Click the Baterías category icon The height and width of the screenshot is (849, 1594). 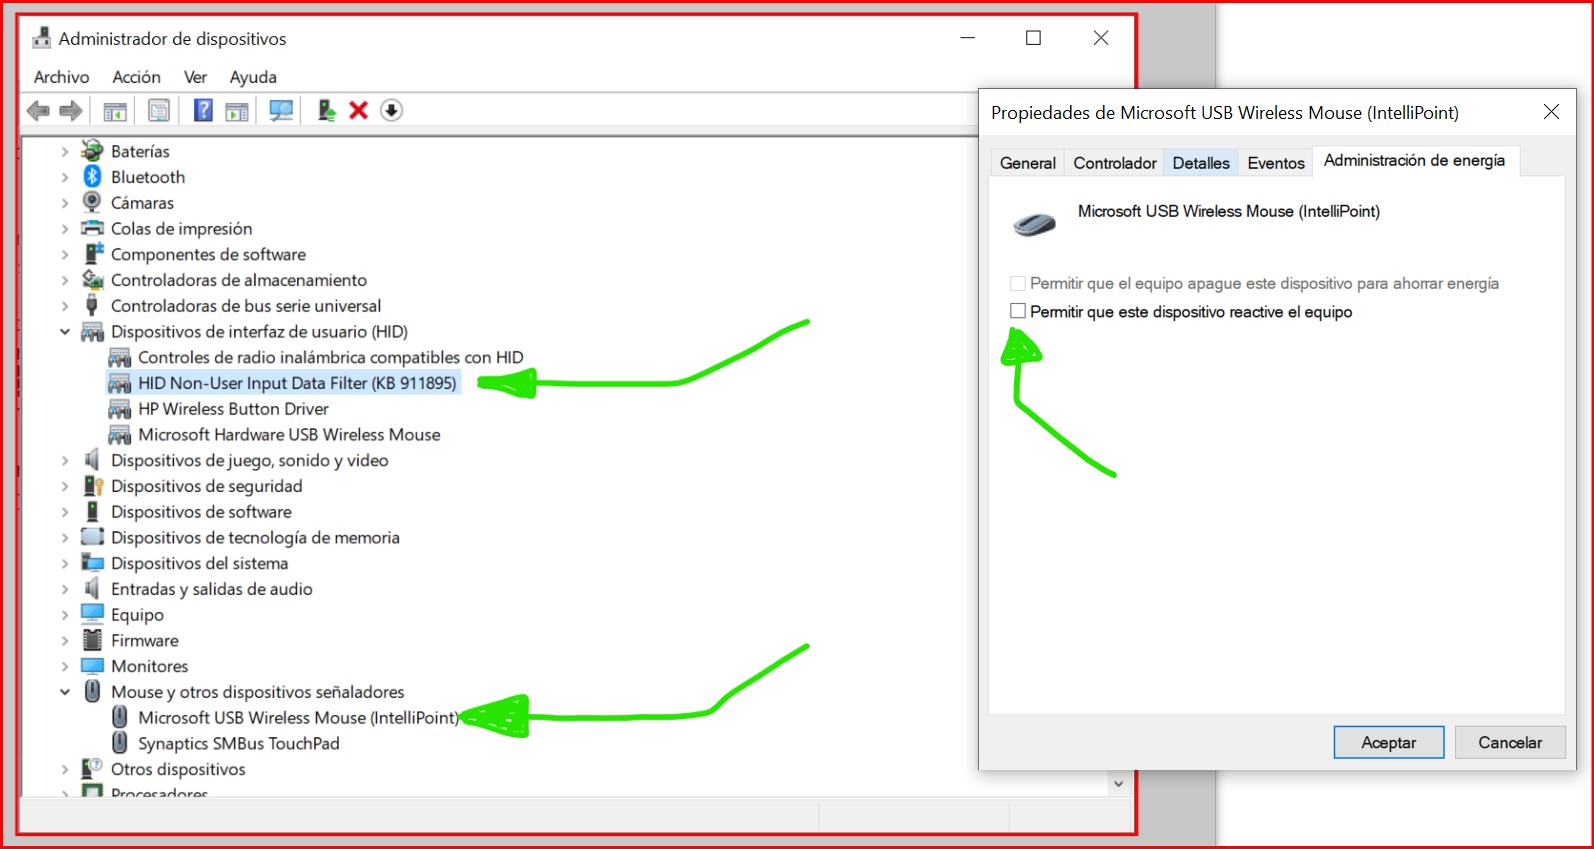coord(92,151)
